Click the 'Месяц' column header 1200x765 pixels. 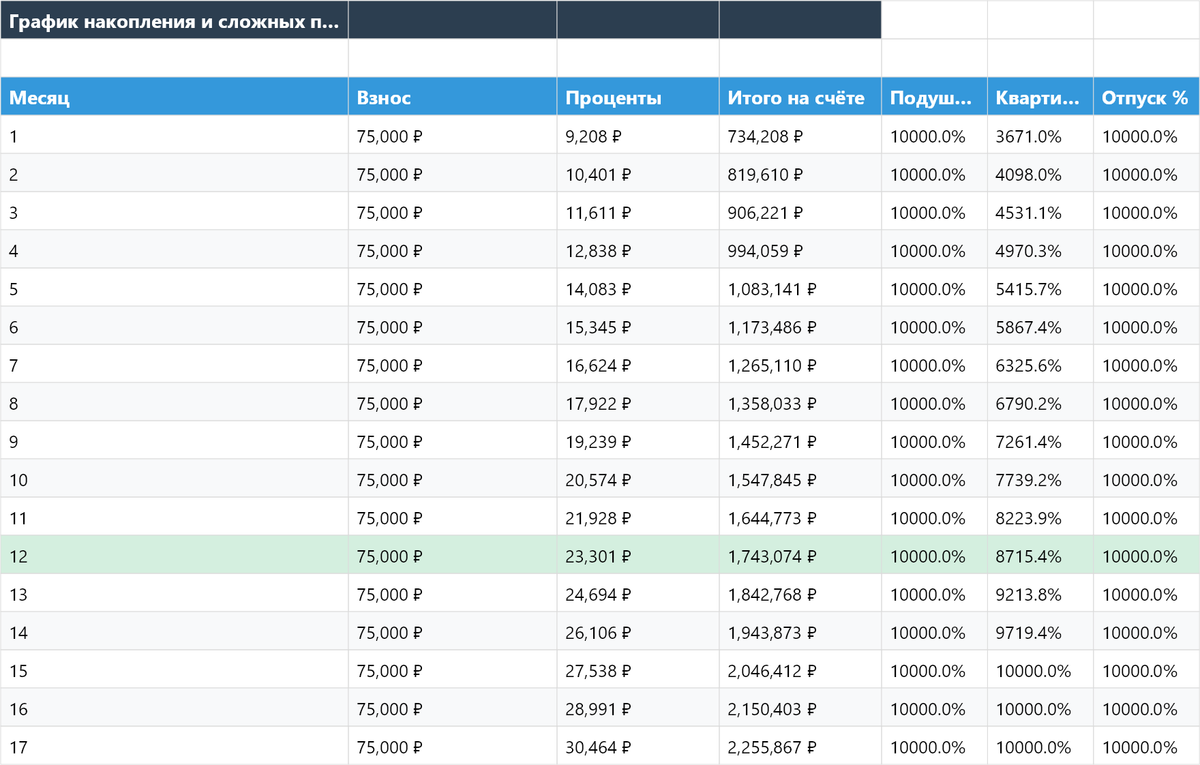tap(174, 98)
